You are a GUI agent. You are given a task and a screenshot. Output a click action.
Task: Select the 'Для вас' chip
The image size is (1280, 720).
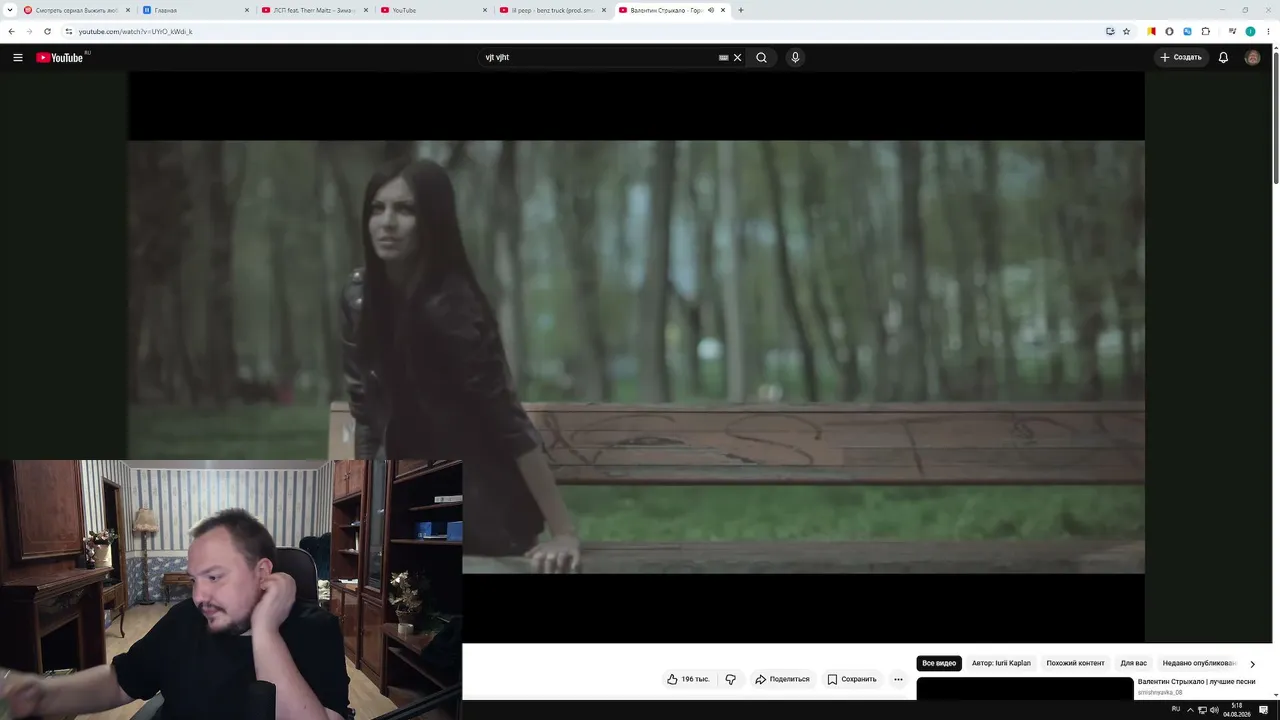coord(1133,663)
